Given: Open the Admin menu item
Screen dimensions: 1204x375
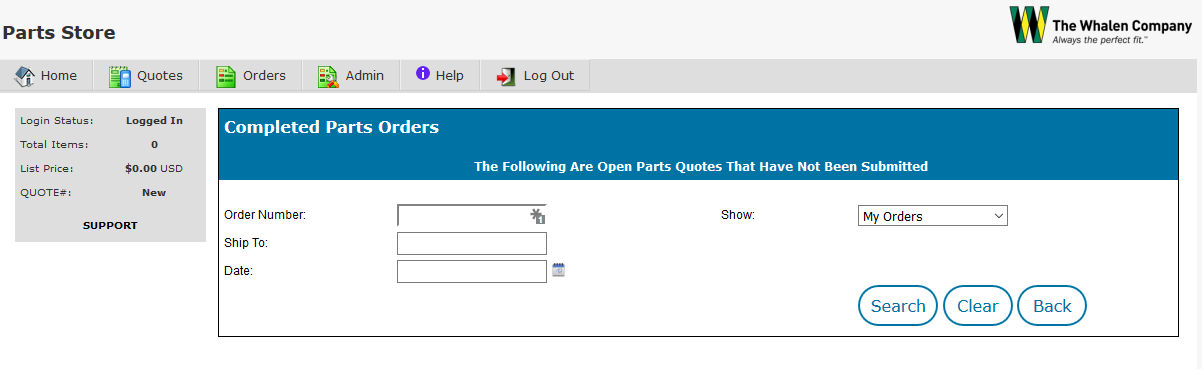Looking at the screenshot, I should [351, 76].
